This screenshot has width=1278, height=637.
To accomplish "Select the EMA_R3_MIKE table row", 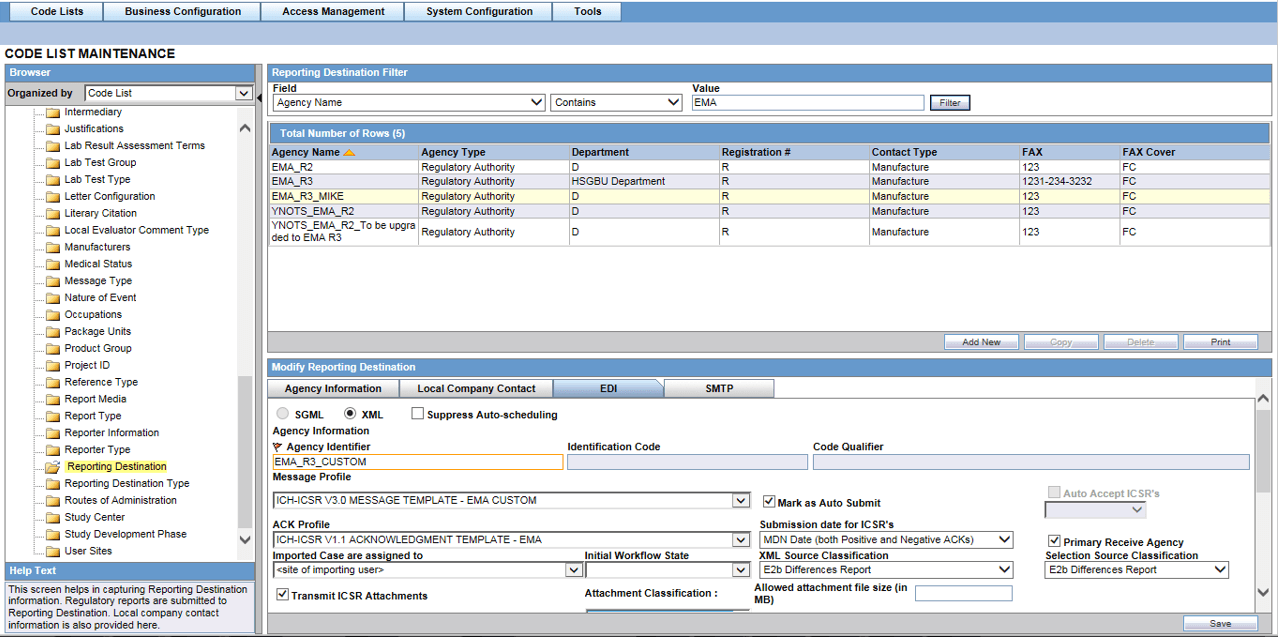I will click(769, 197).
